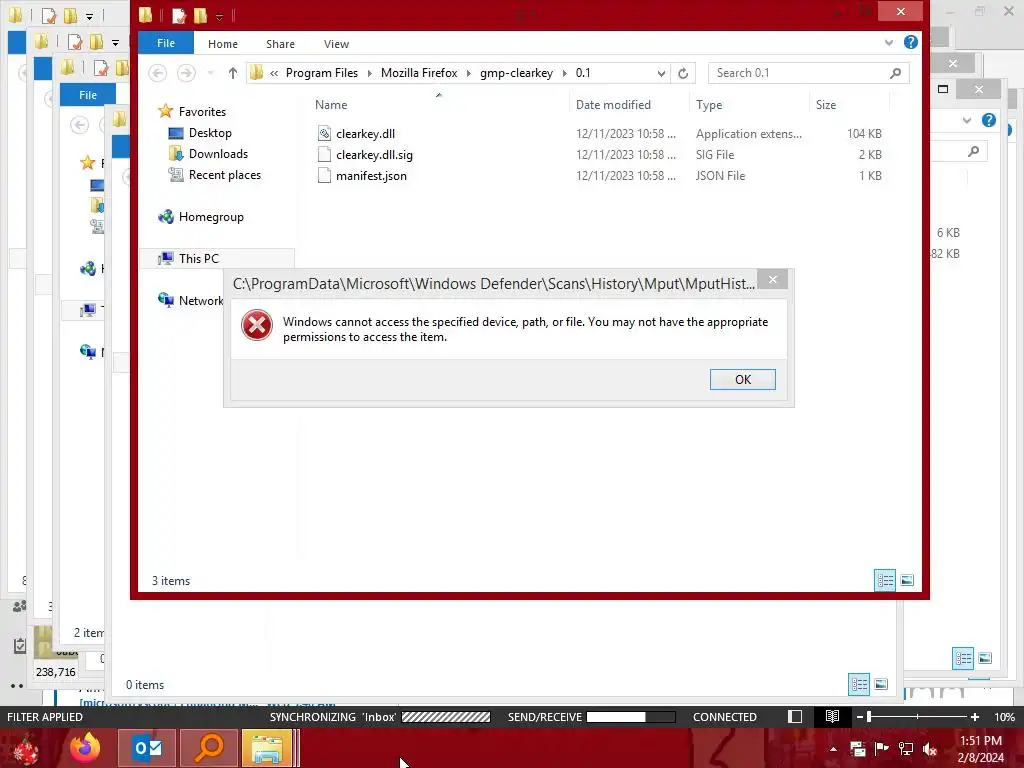Open the muted volume tray icon
The height and width of the screenshot is (768, 1024).
point(930,749)
